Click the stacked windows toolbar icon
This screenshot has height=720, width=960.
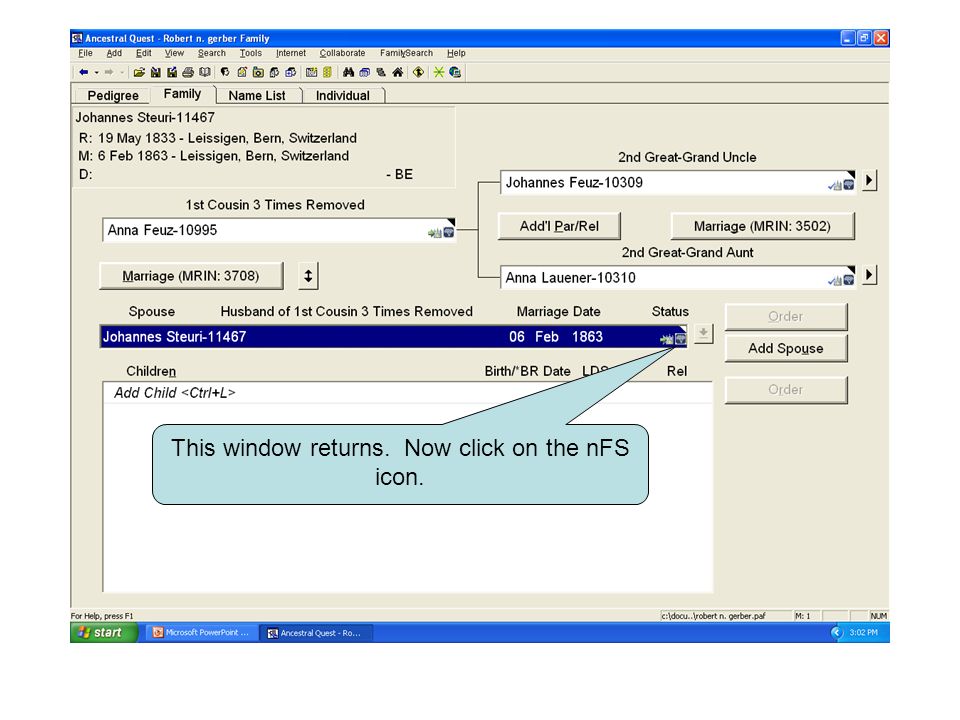tap(365, 72)
